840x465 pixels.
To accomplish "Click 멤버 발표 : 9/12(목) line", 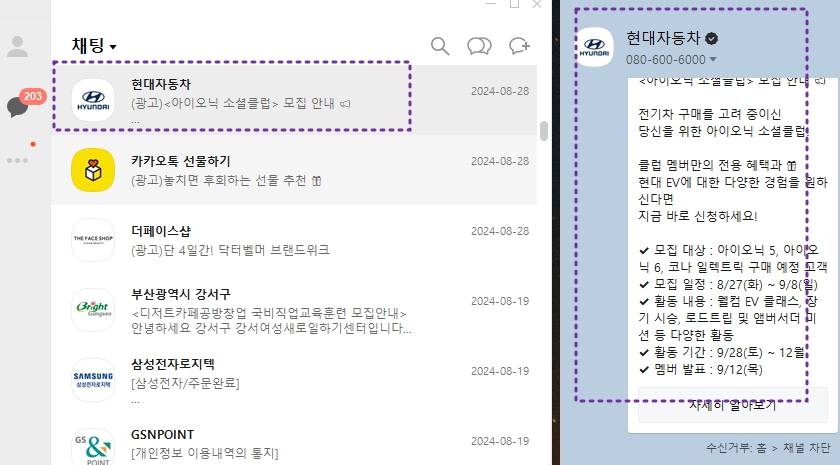I will (700, 369).
